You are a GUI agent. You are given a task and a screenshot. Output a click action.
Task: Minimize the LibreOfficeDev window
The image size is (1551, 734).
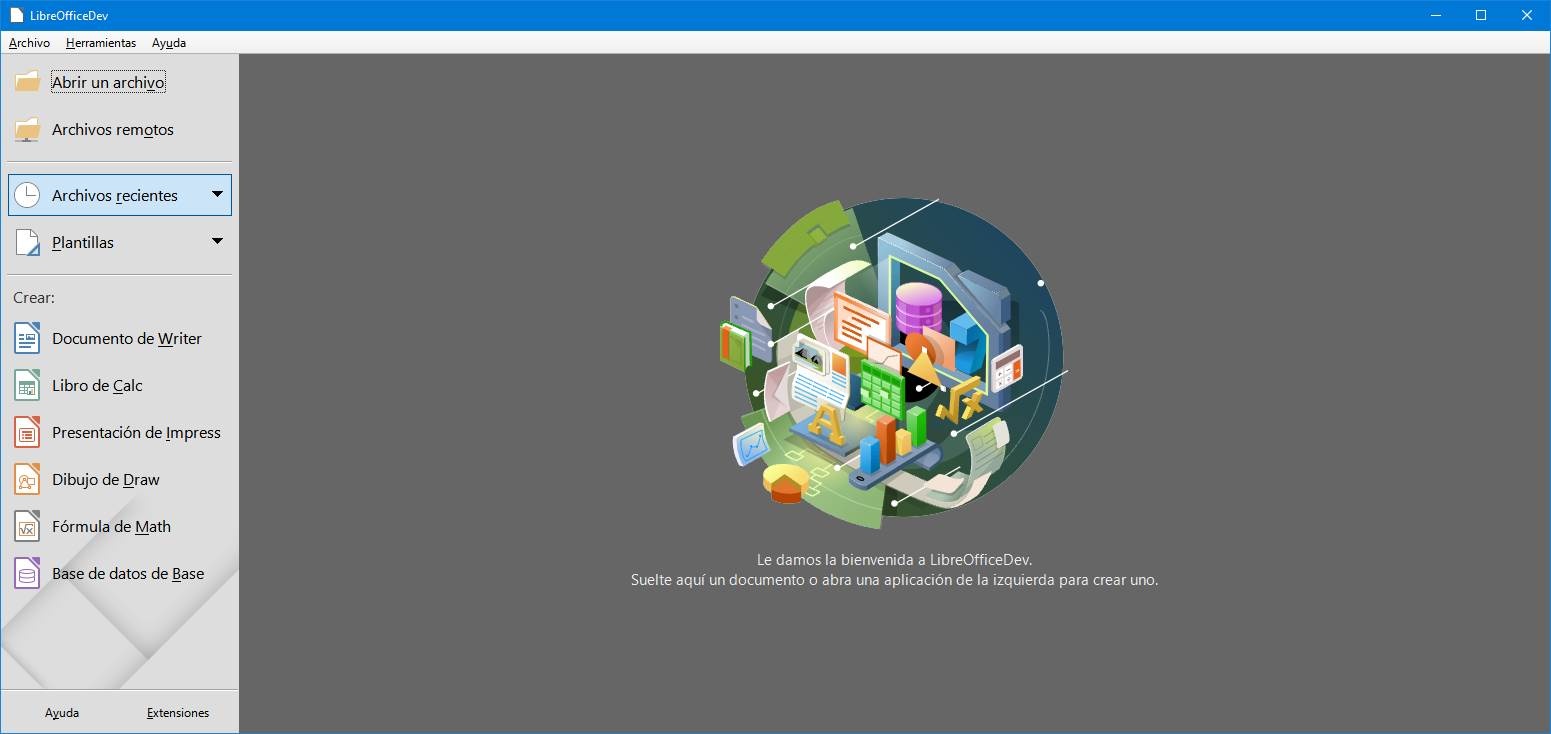(1435, 15)
